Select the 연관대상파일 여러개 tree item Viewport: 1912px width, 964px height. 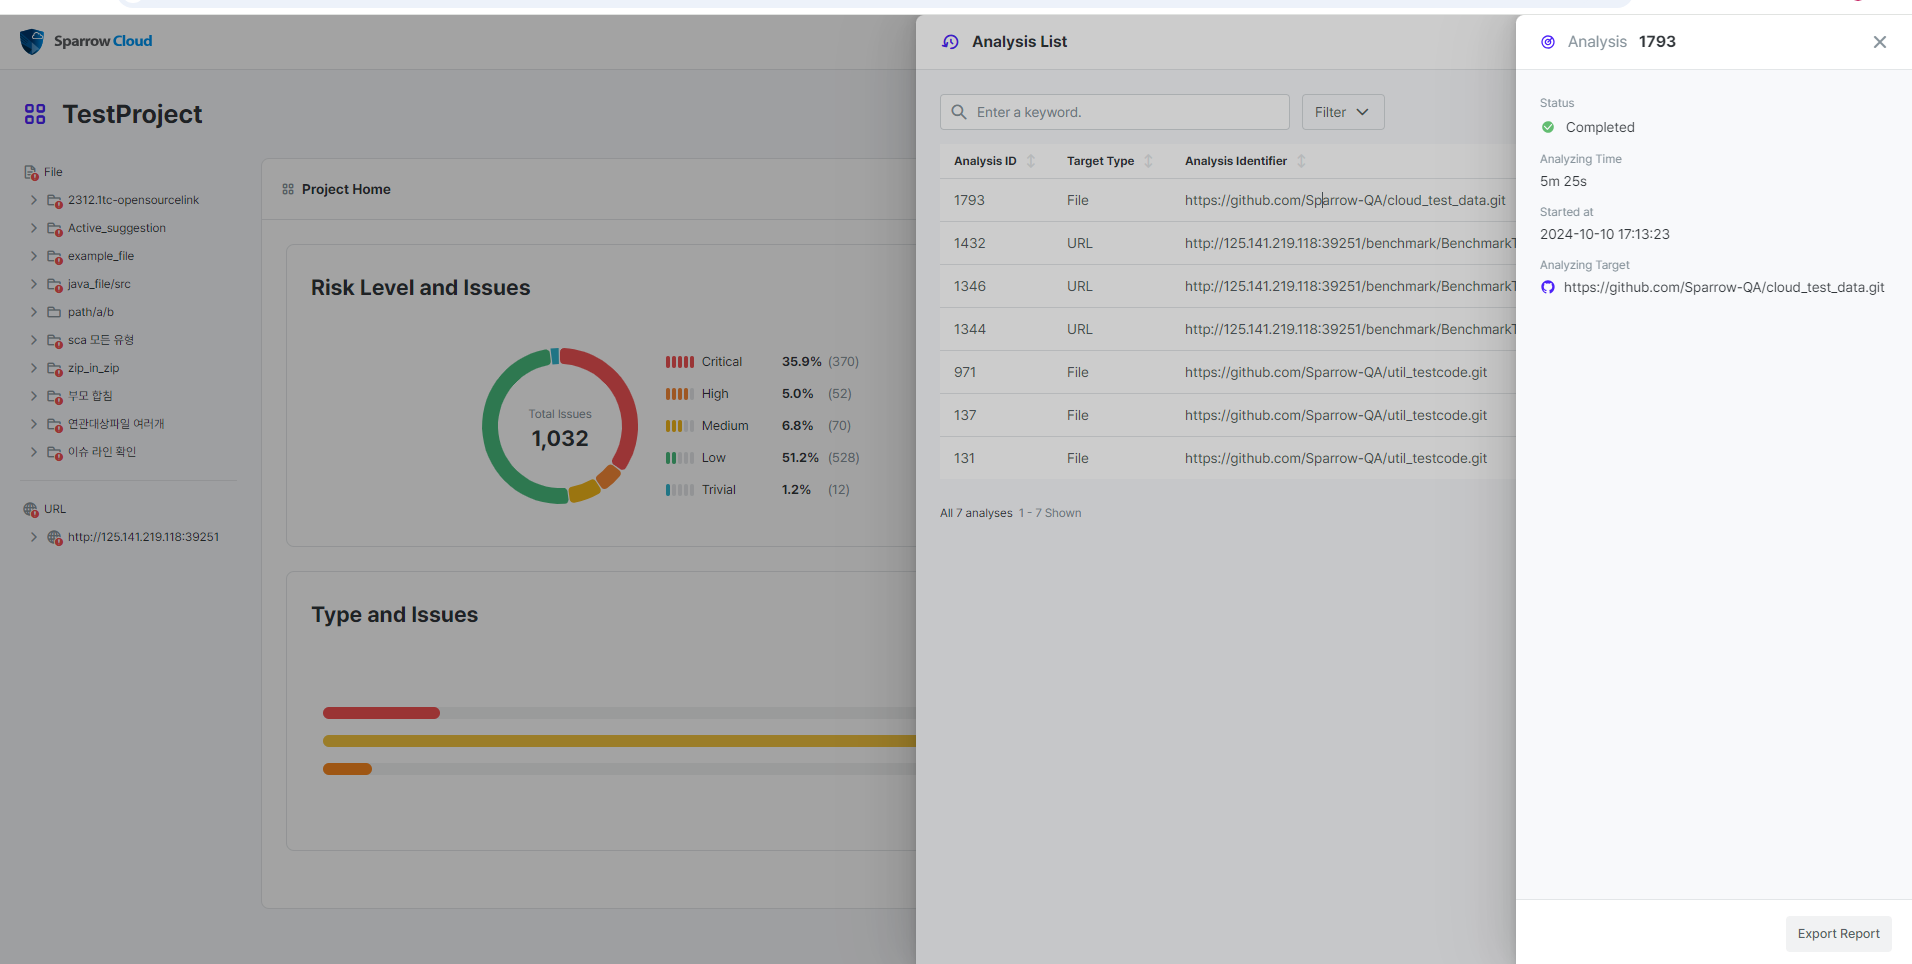[x=116, y=424]
